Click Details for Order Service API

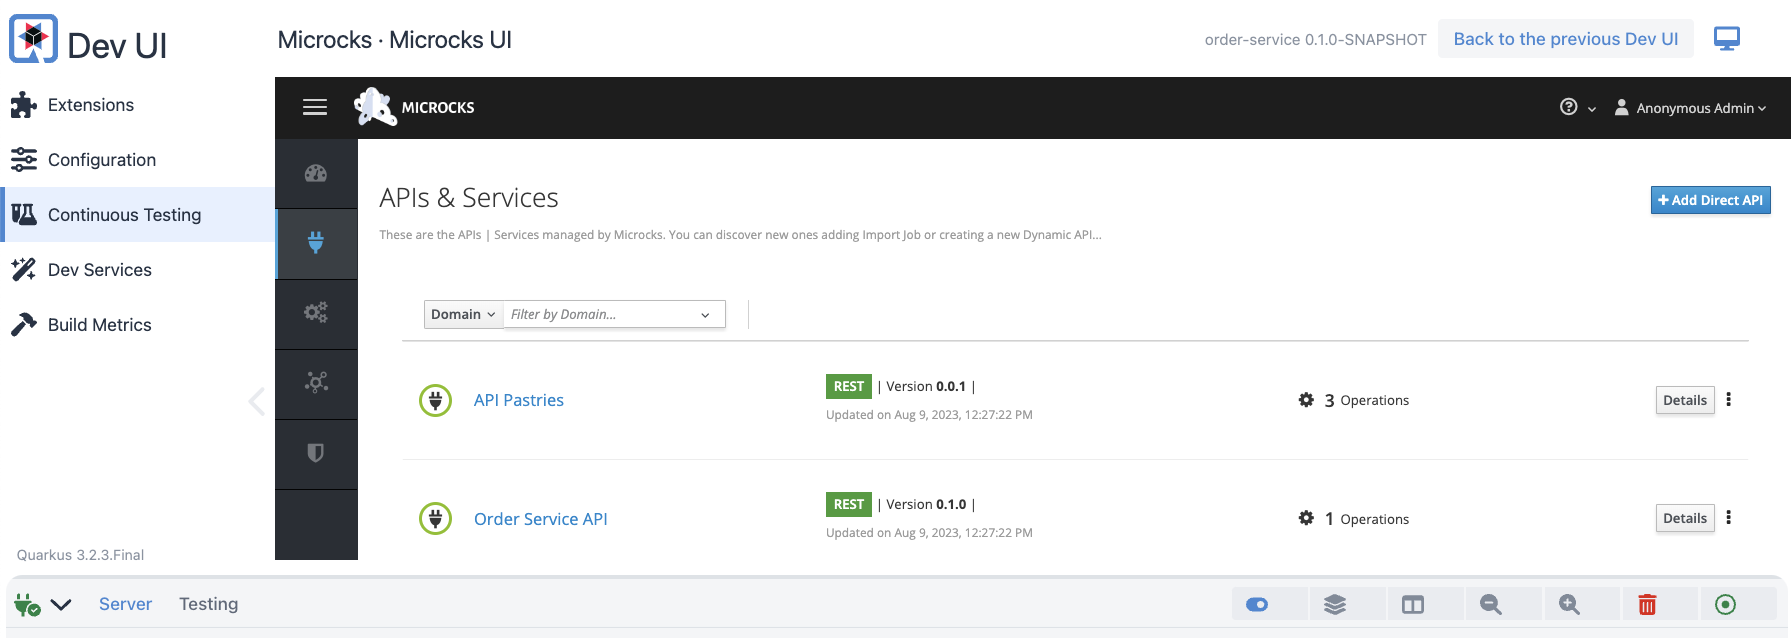pos(1685,518)
